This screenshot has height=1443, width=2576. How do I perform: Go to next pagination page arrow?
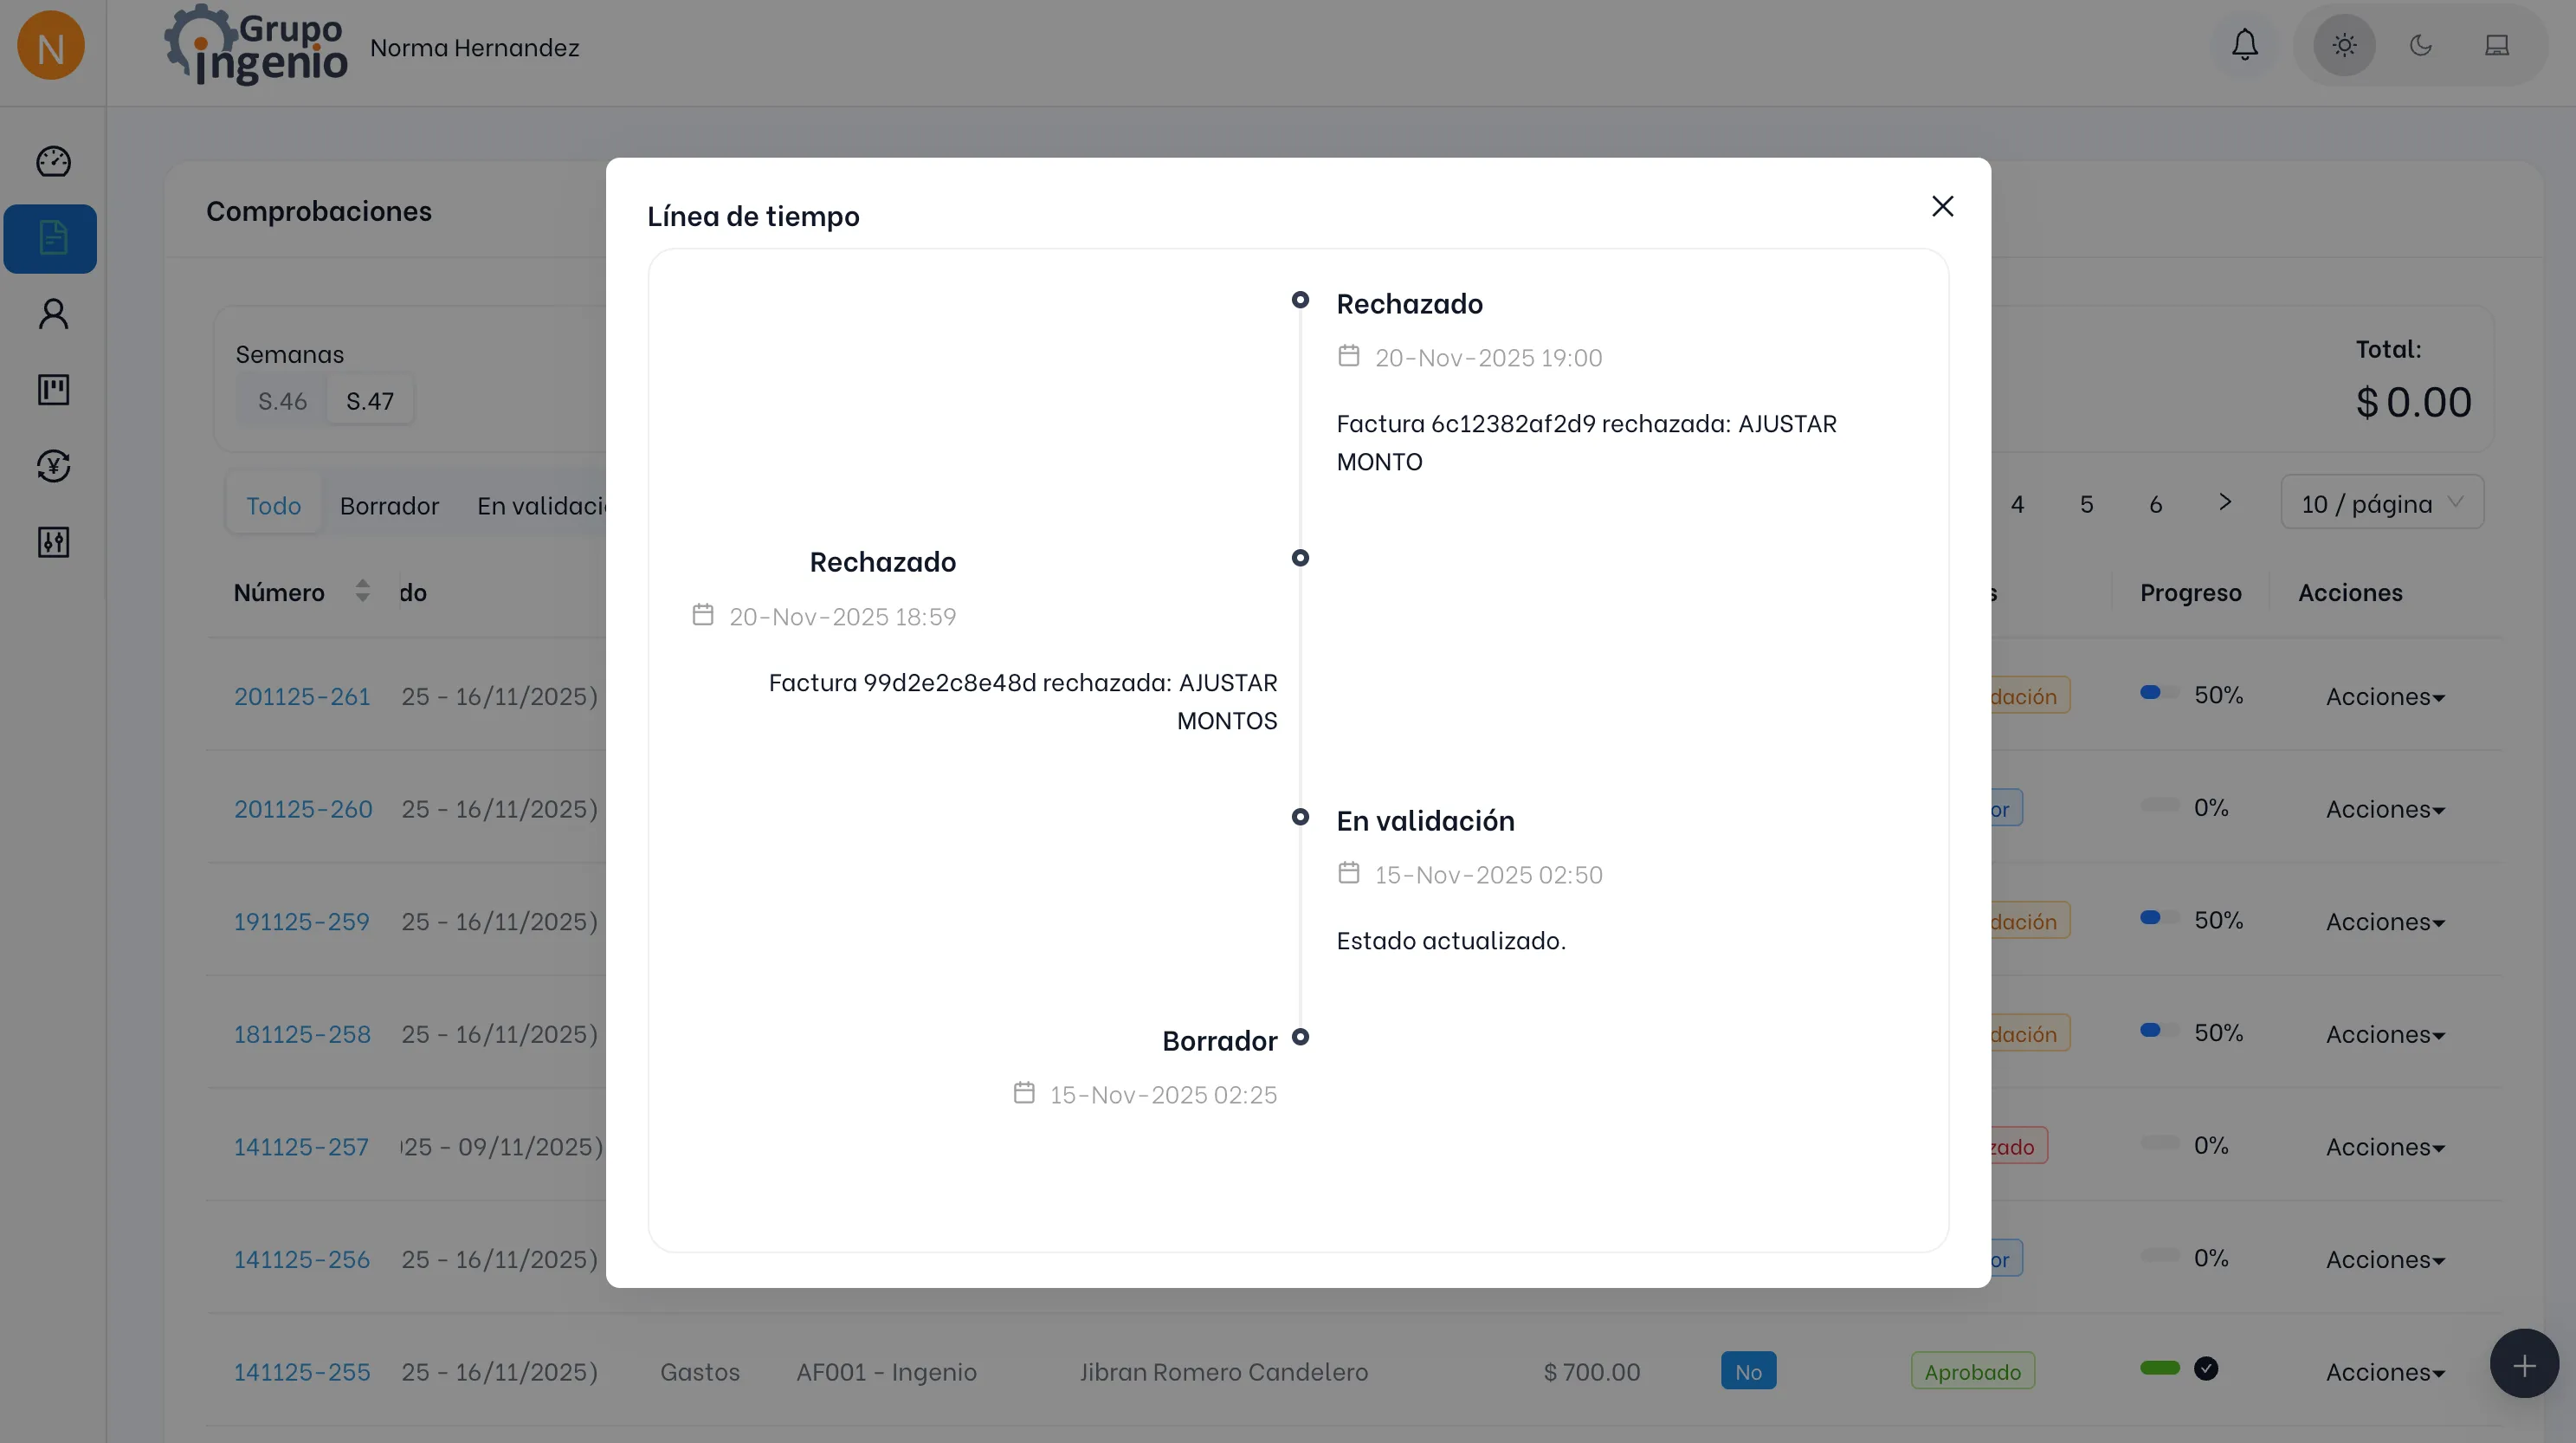pos(2224,502)
